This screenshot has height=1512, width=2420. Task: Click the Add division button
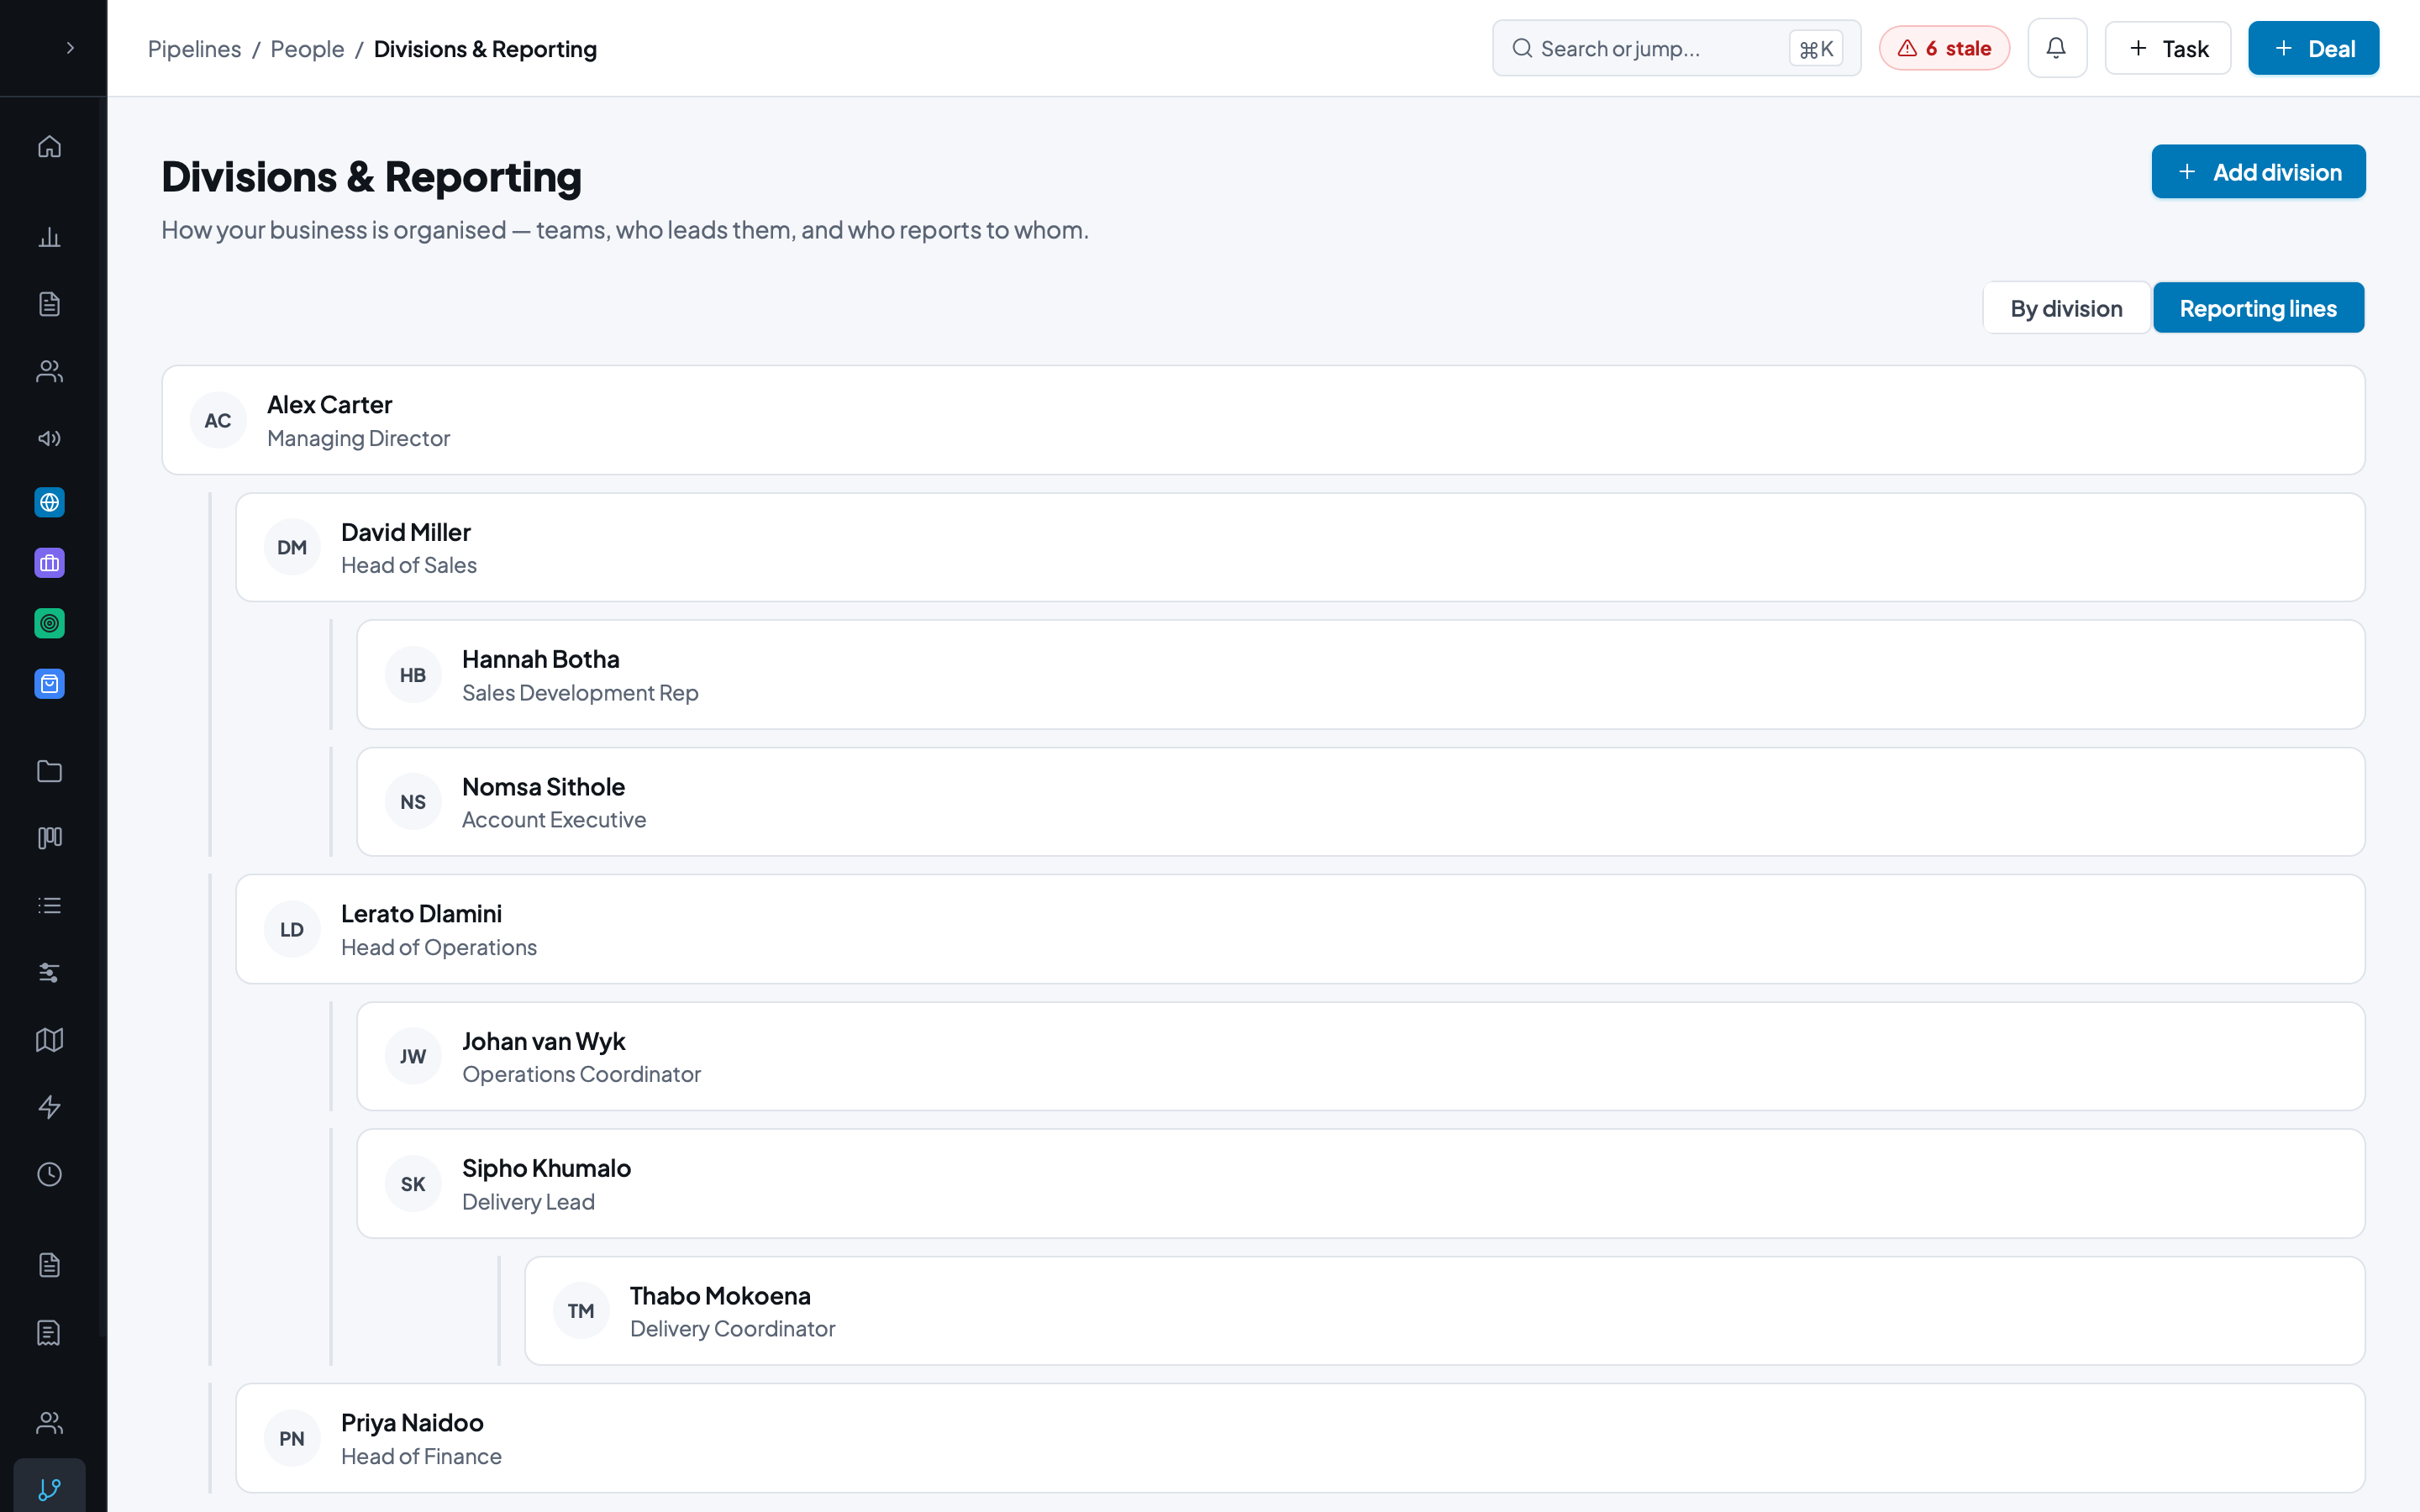click(x=2258, y=172)
